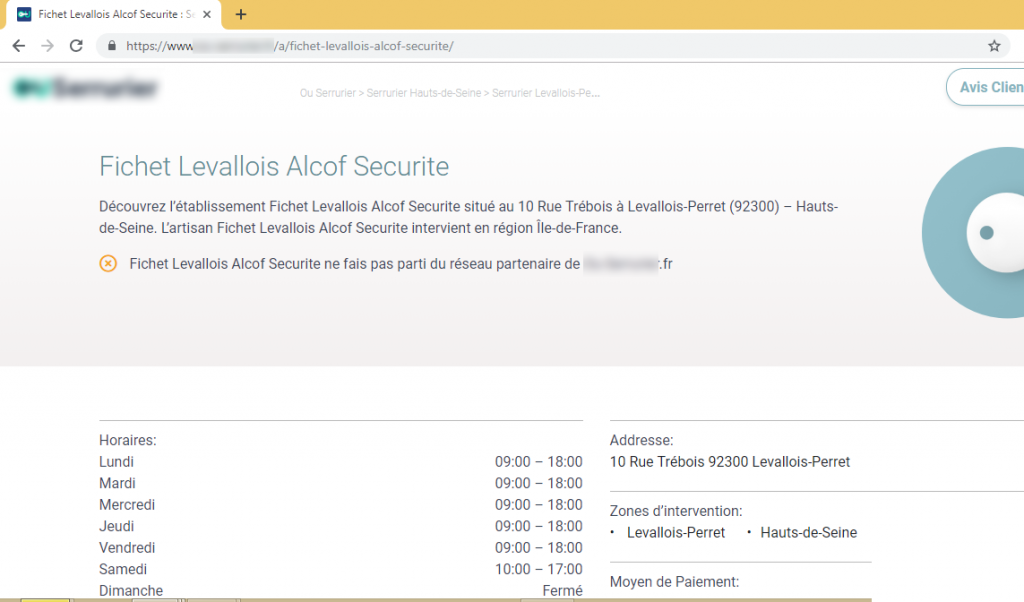
Task: Bookmark this page with the star icon
Action: pos(994,46)
